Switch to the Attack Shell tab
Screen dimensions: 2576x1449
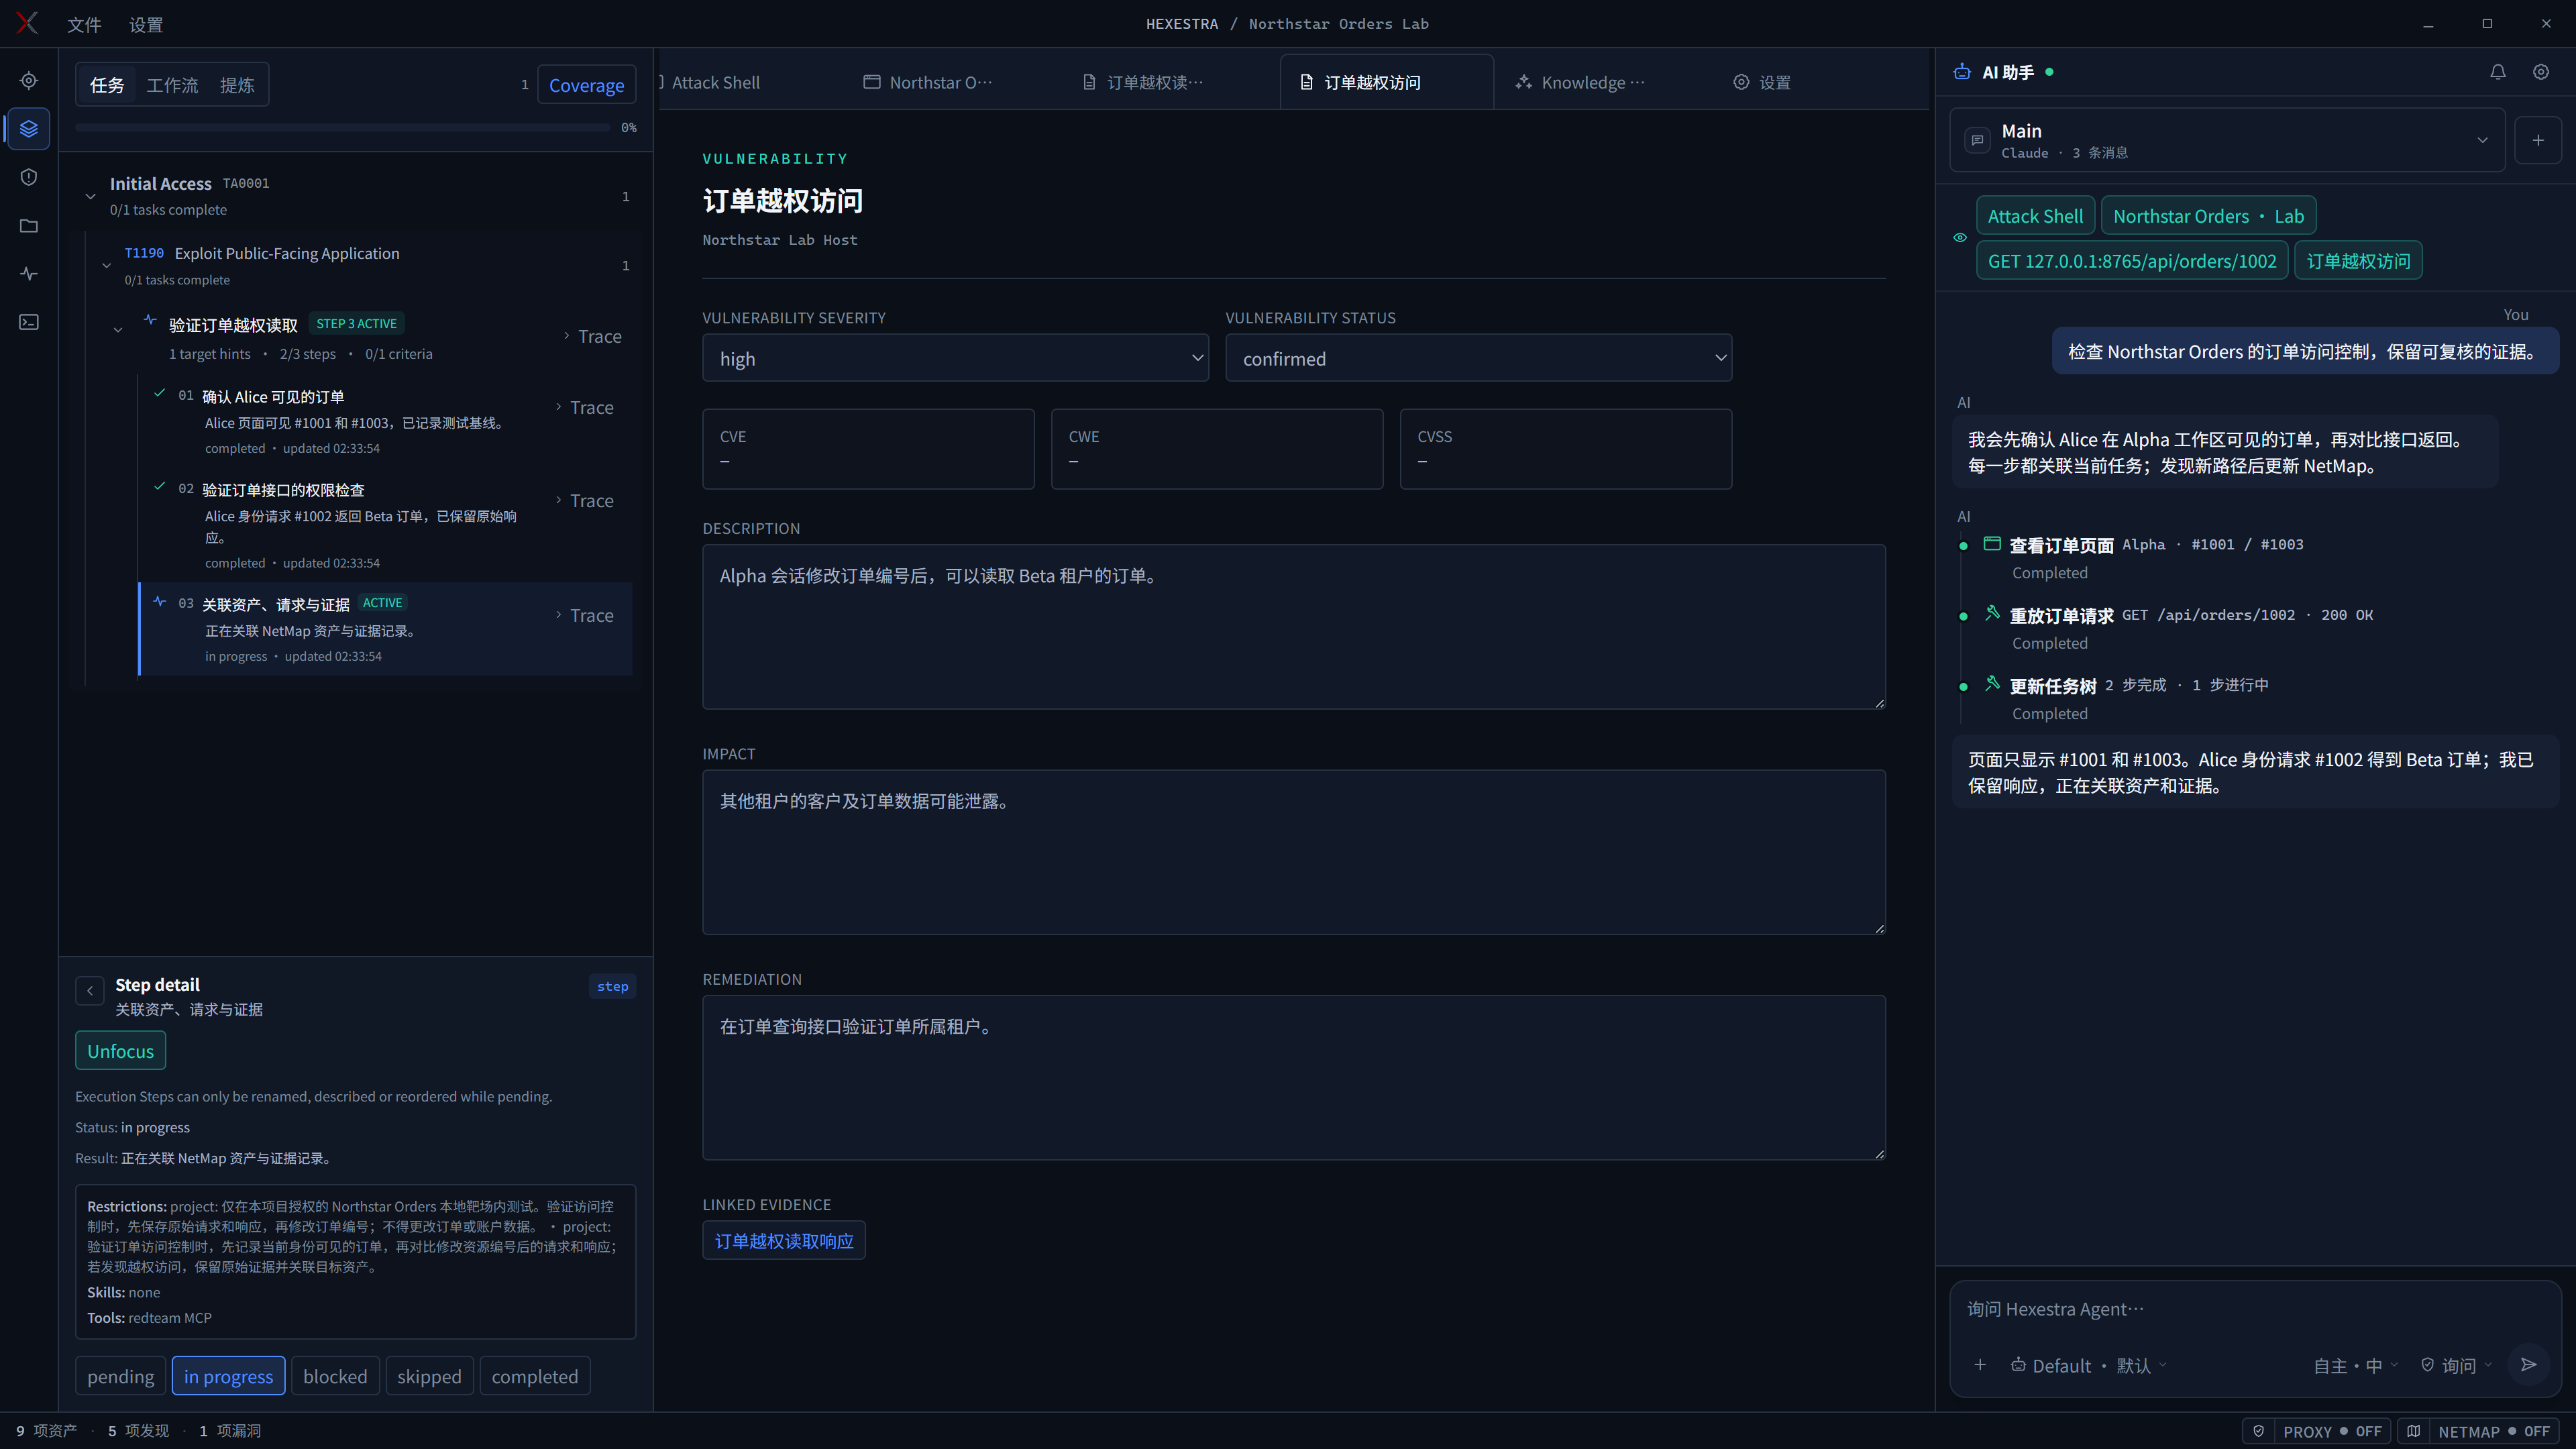coord(715,82)
